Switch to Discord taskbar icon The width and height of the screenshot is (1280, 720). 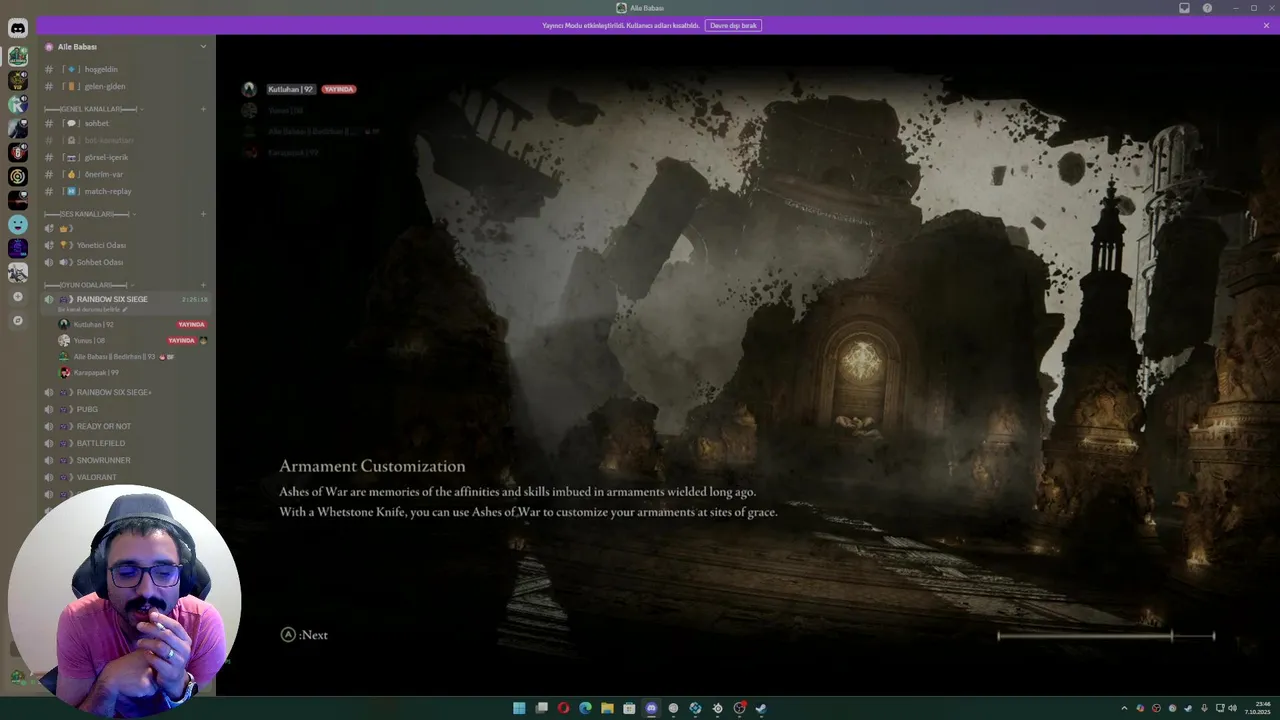pyautogui.click(x=651, y=708)
